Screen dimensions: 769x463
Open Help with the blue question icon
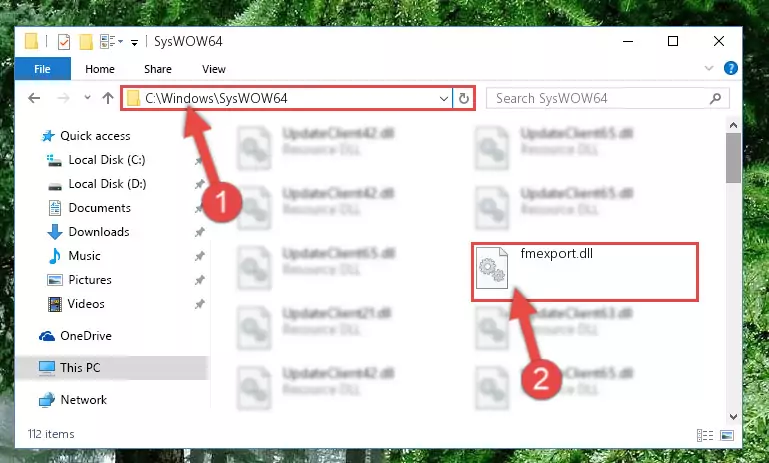click(730, 68)
